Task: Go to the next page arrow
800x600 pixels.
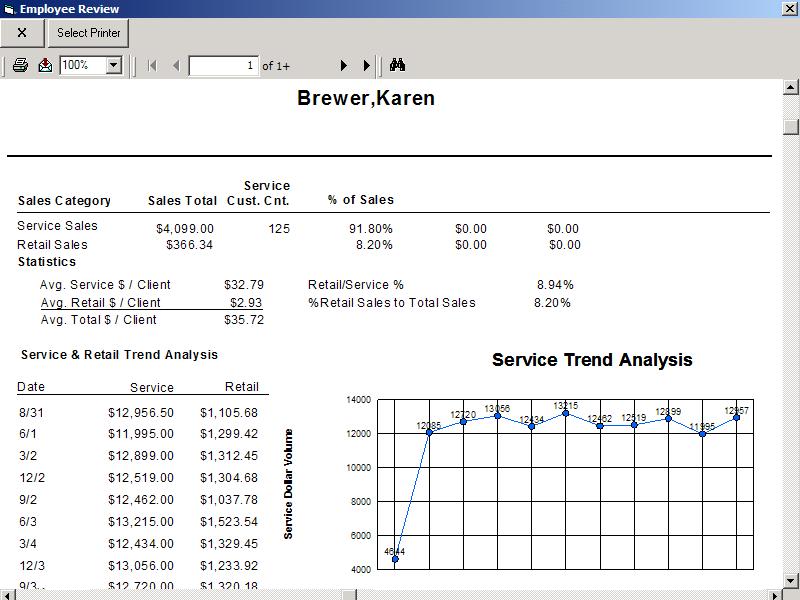Action: (343, 65)
